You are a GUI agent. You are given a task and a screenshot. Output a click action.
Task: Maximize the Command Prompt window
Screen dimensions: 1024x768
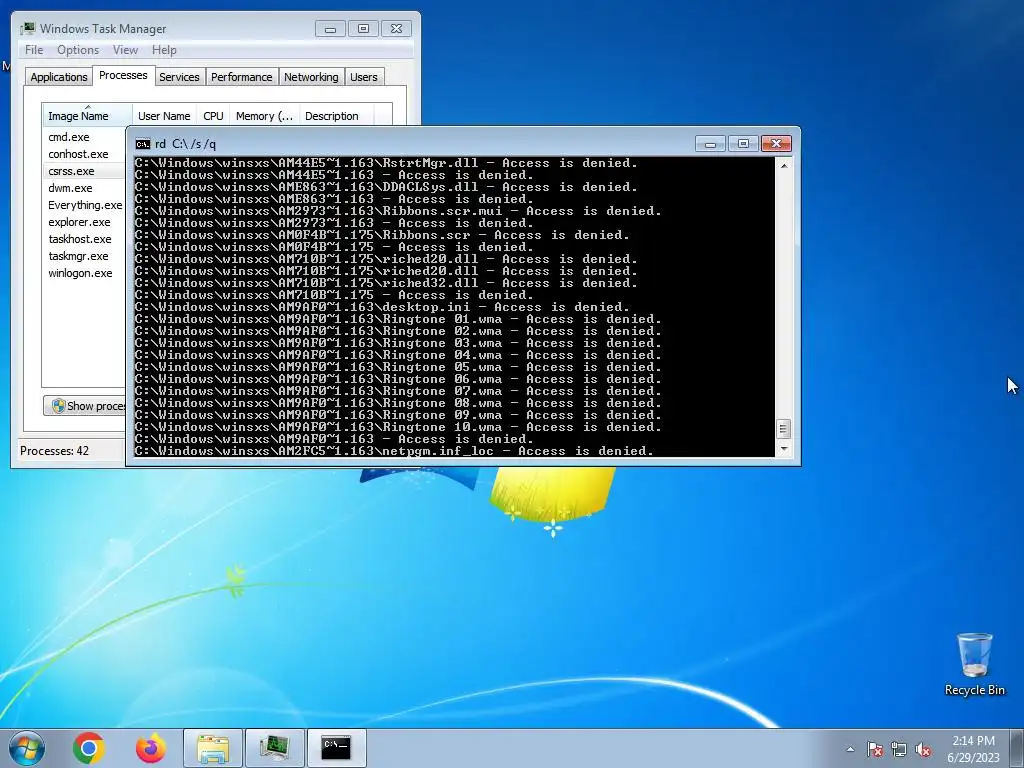[x=743, y=144]
